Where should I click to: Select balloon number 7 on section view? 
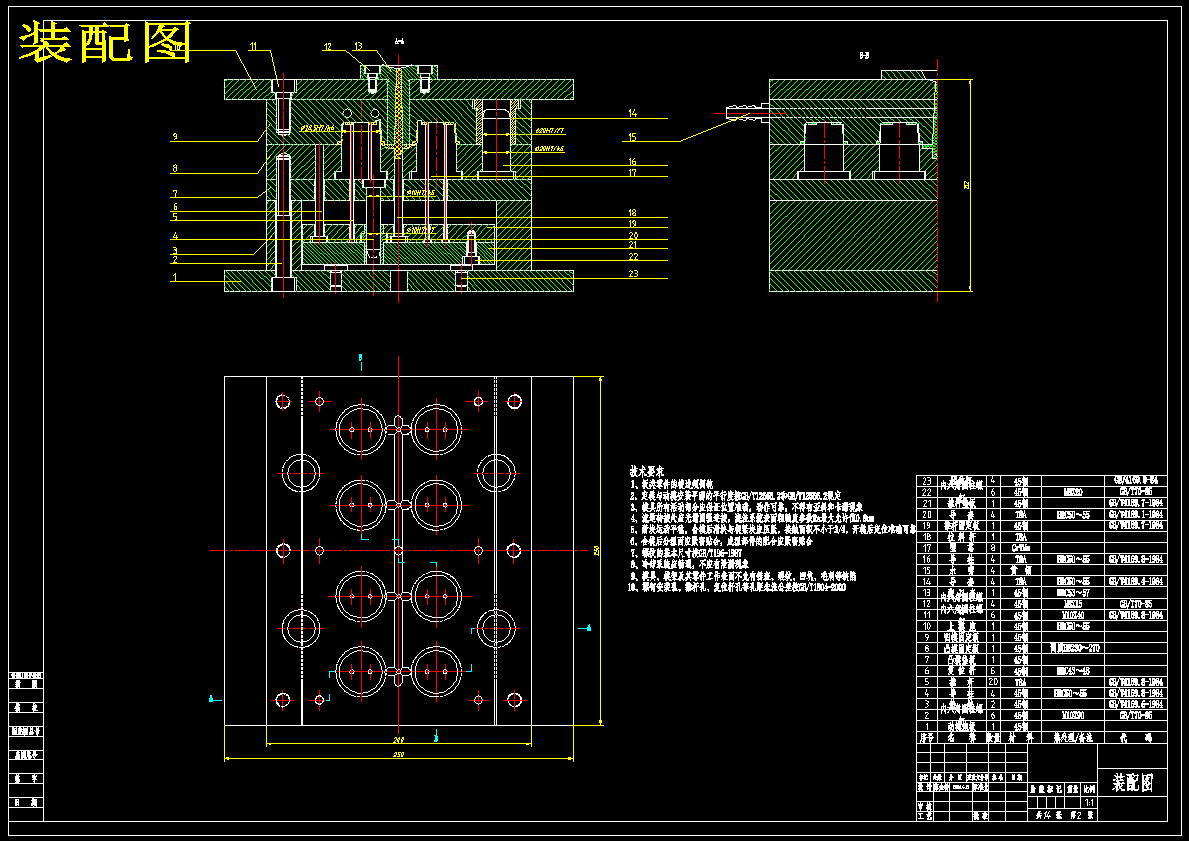[x=175, y=194]
